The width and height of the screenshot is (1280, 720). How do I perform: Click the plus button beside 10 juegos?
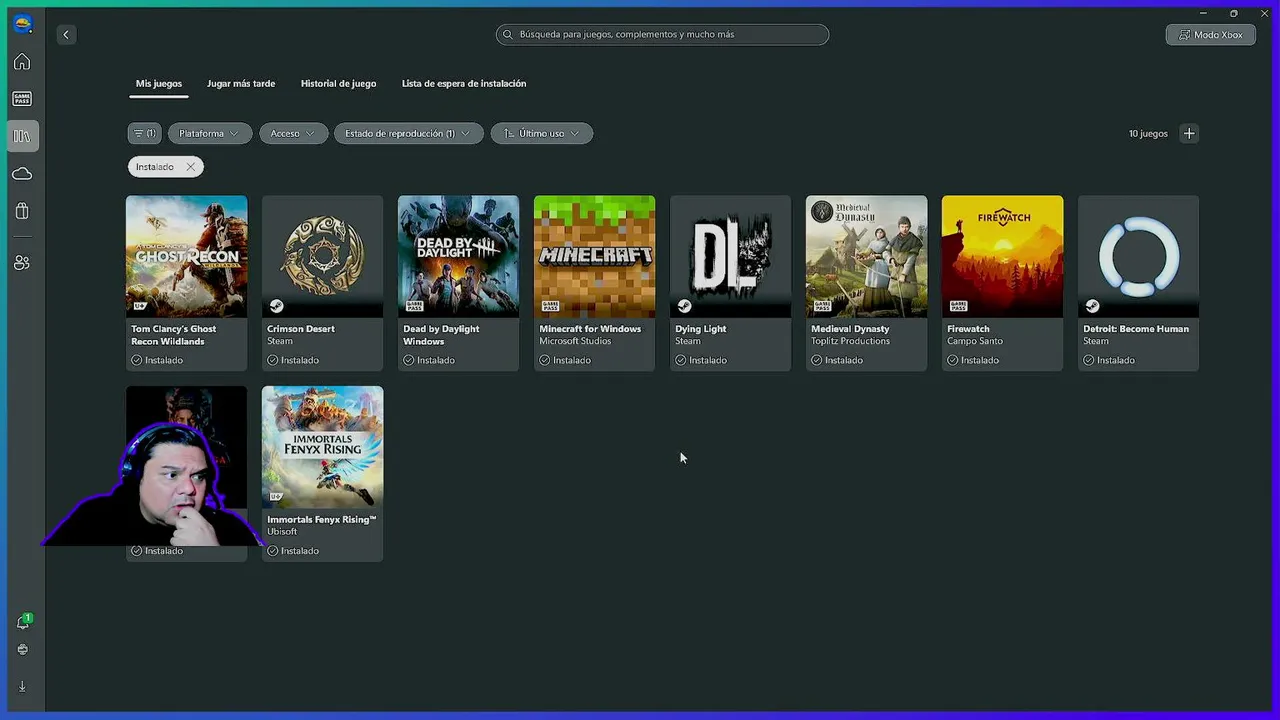[1189, 133]
